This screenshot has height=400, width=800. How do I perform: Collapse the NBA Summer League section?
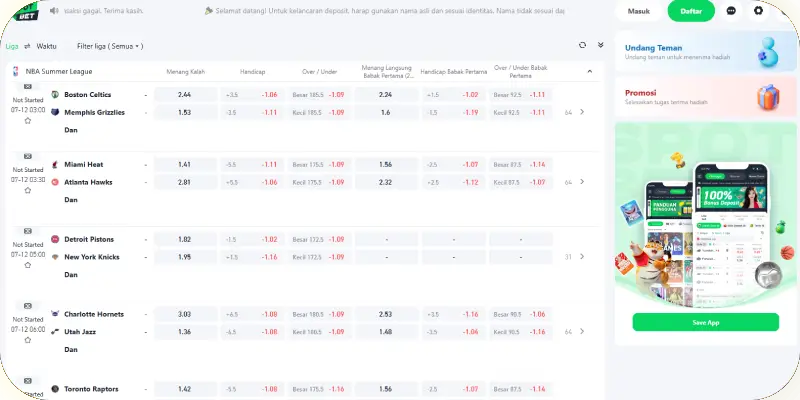click(590, 71)
